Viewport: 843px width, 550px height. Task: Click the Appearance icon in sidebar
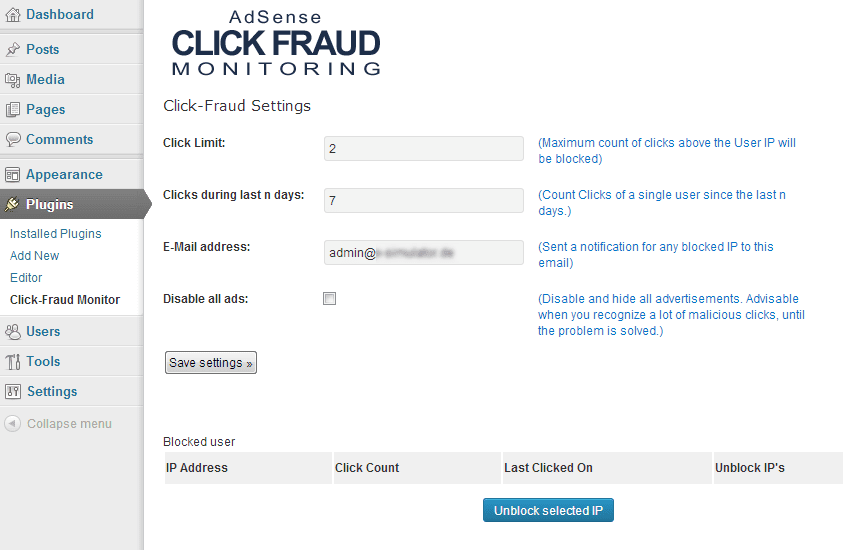13,174
